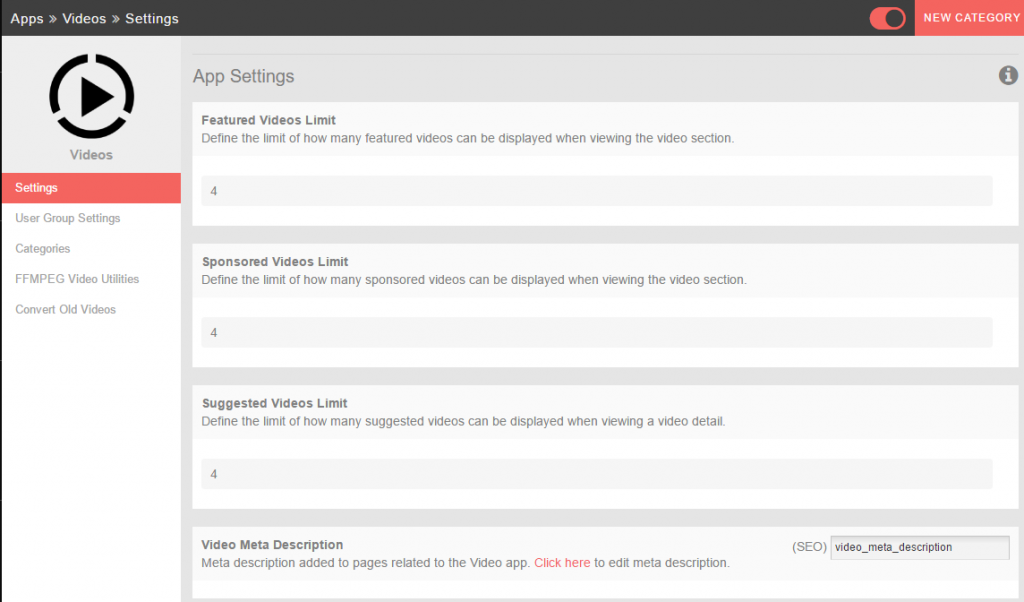This screenshot has height=602, width=1024.
Task: Follow the 'Click here' meta description link
Action: coord(562,563)
